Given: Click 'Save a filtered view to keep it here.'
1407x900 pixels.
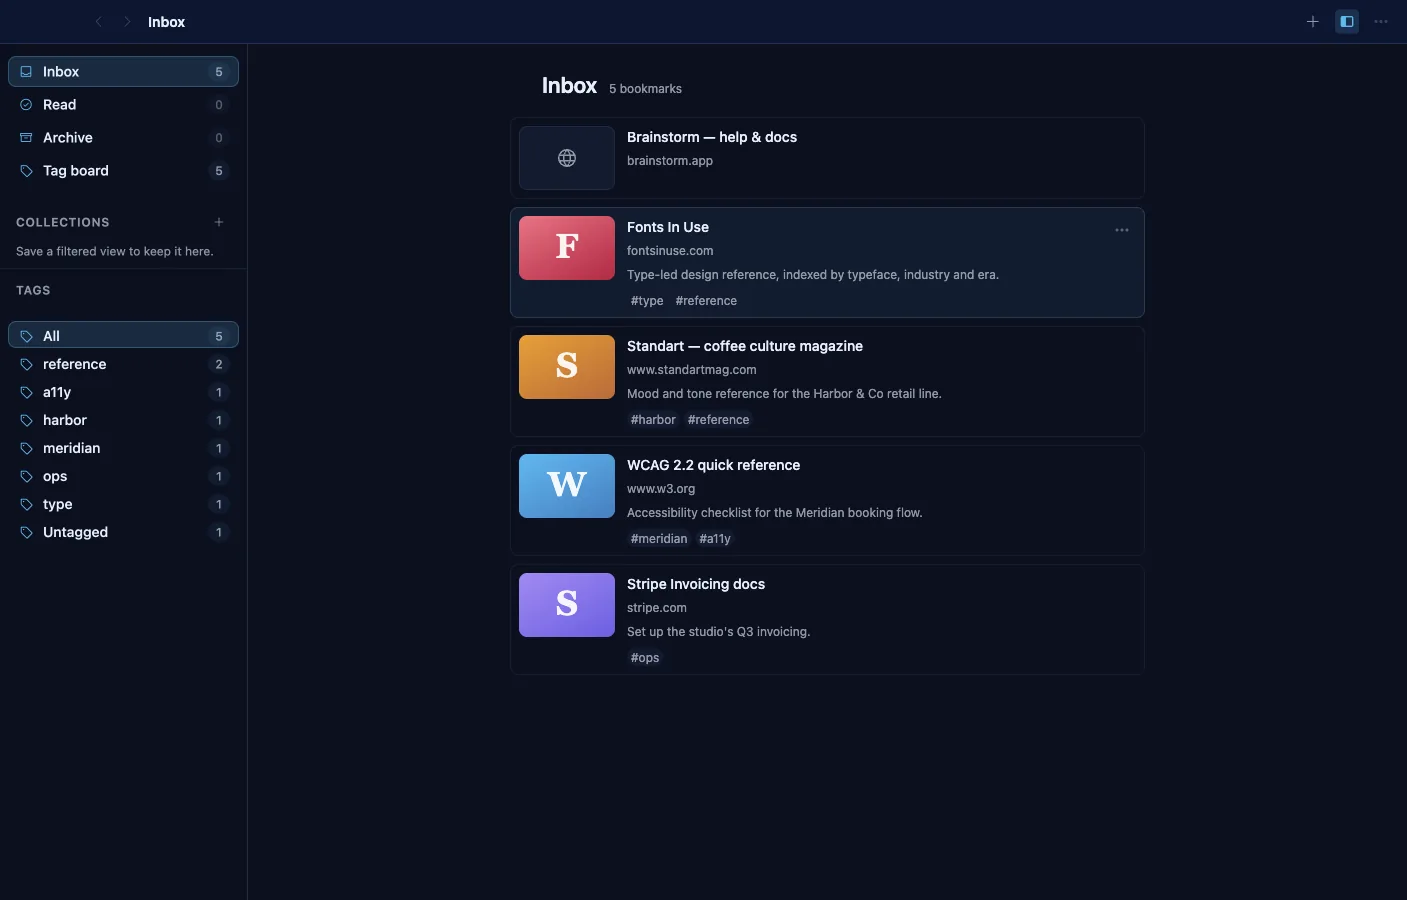Looking at the screenshot, I should (115, 251).
